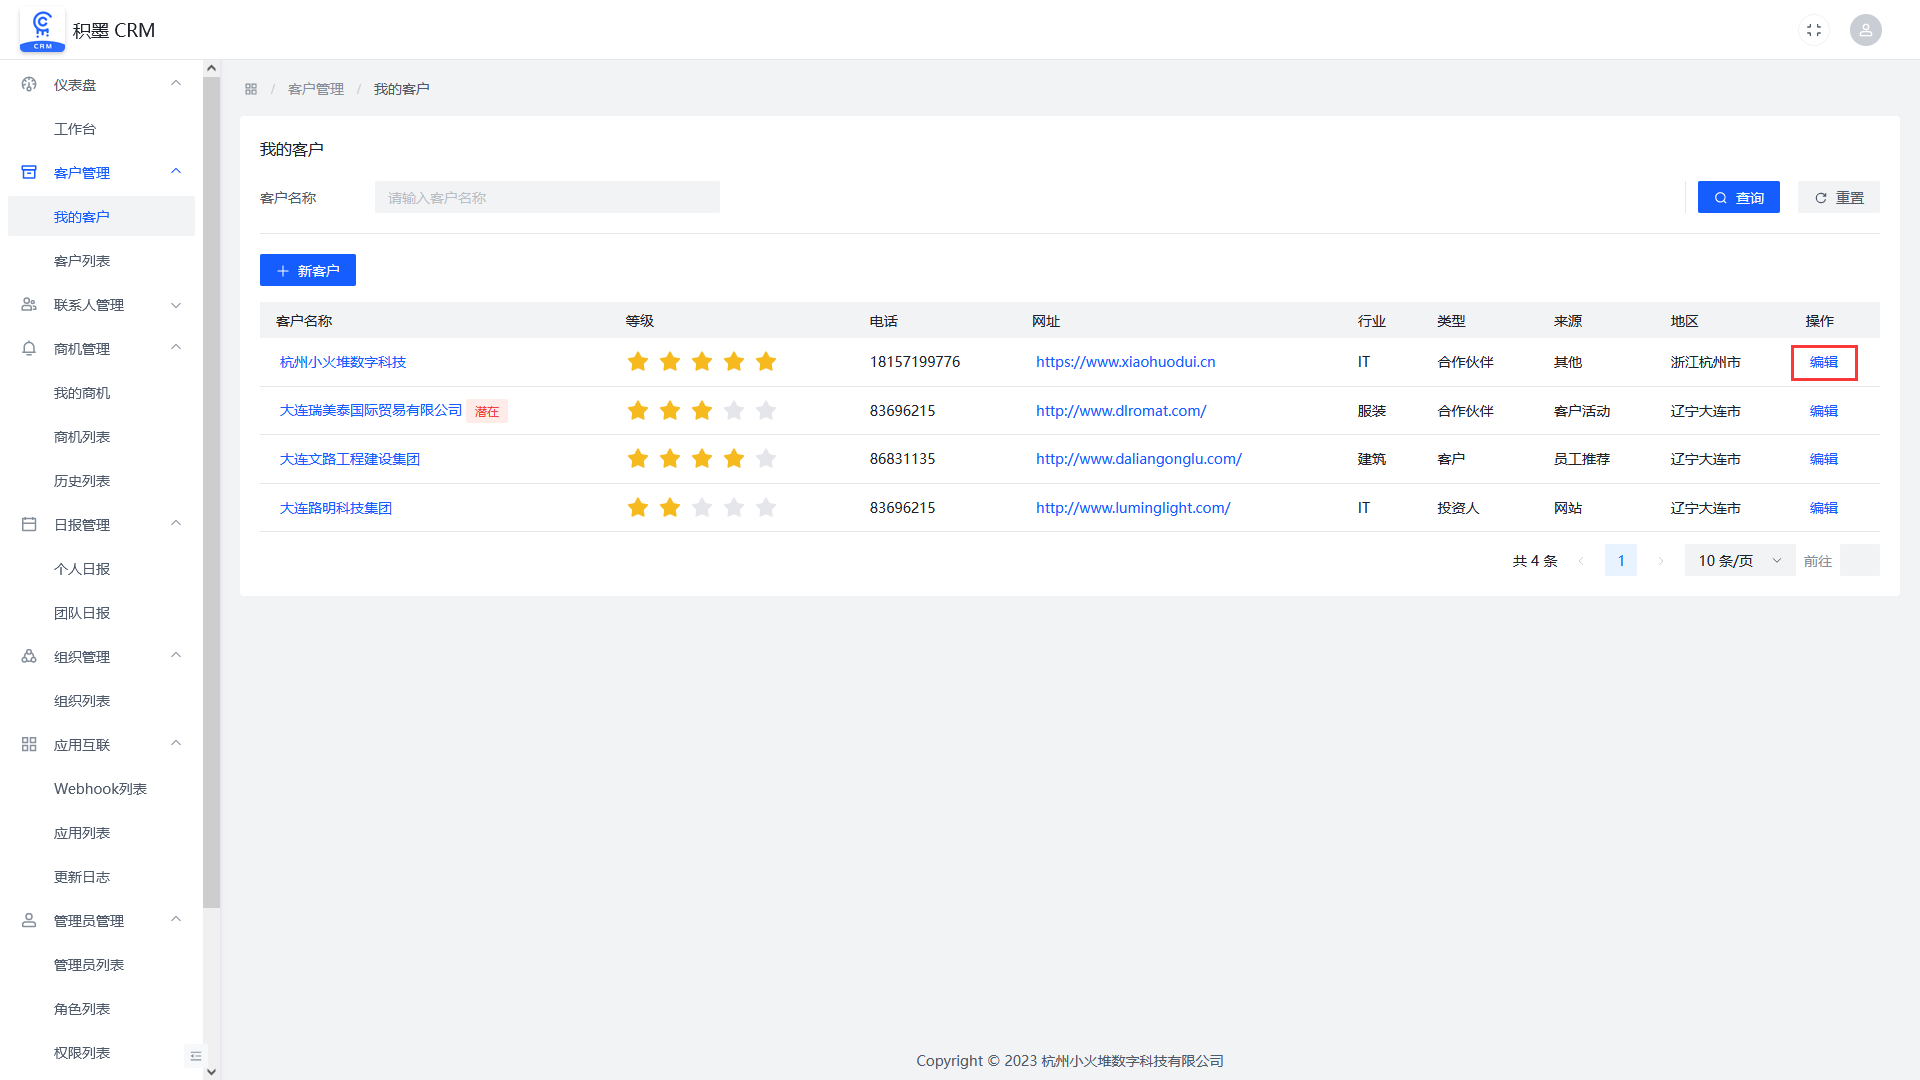Click the 重置 reset button
1920x1080 pixels.
point(1838,198)
